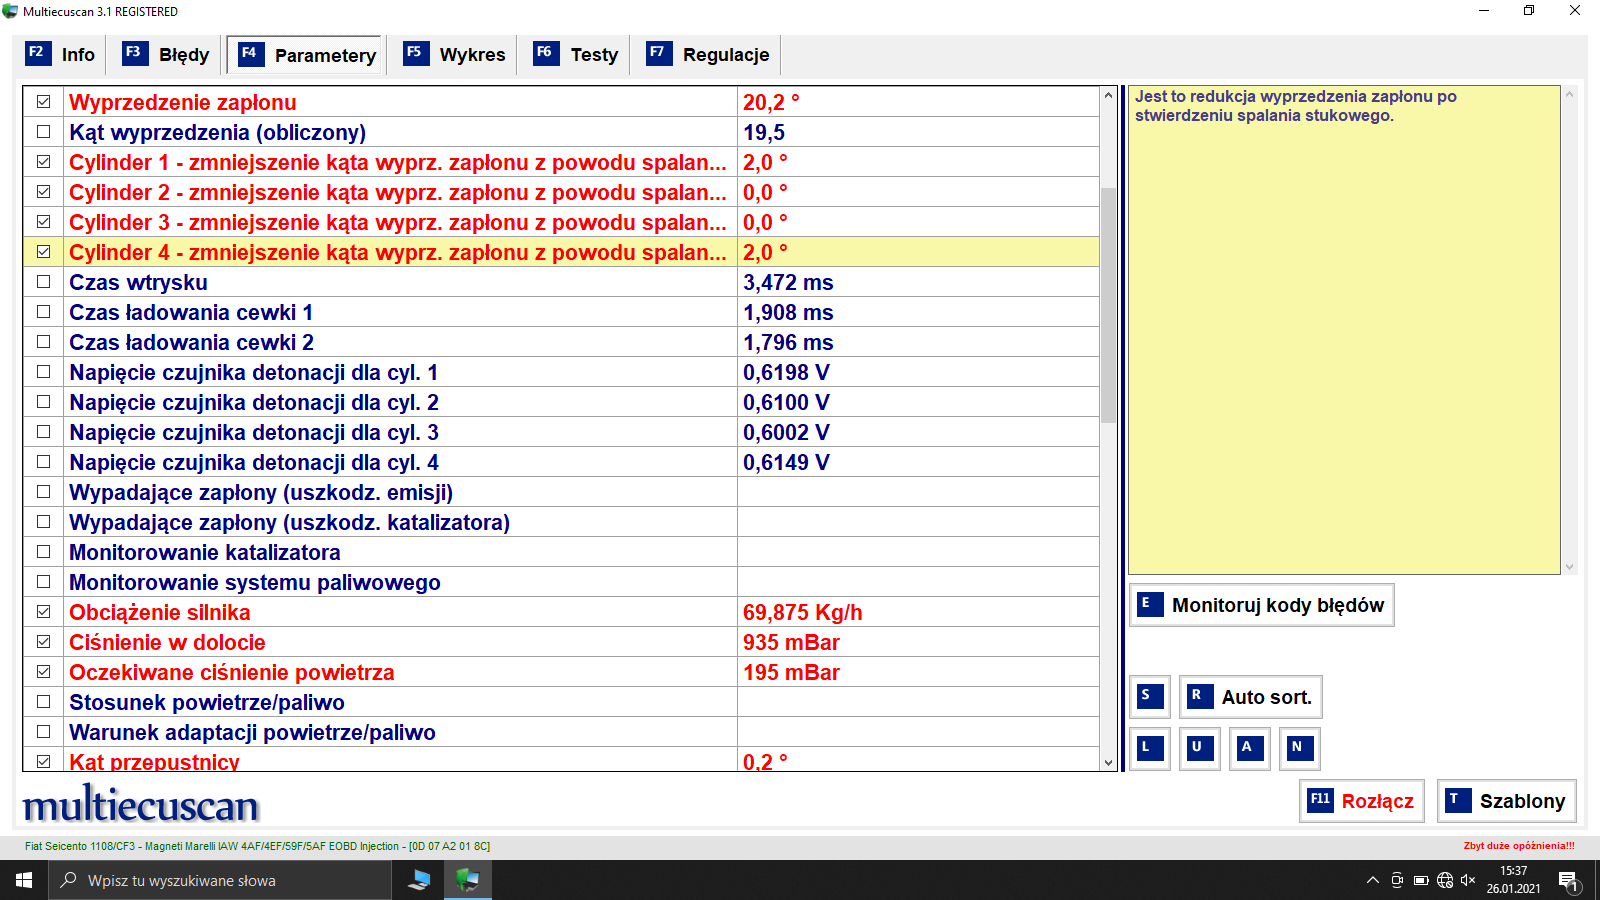Switch to the F7 Regulacje tab
The height and width of the screenshot is (900, 1600).
click(708, 54)
